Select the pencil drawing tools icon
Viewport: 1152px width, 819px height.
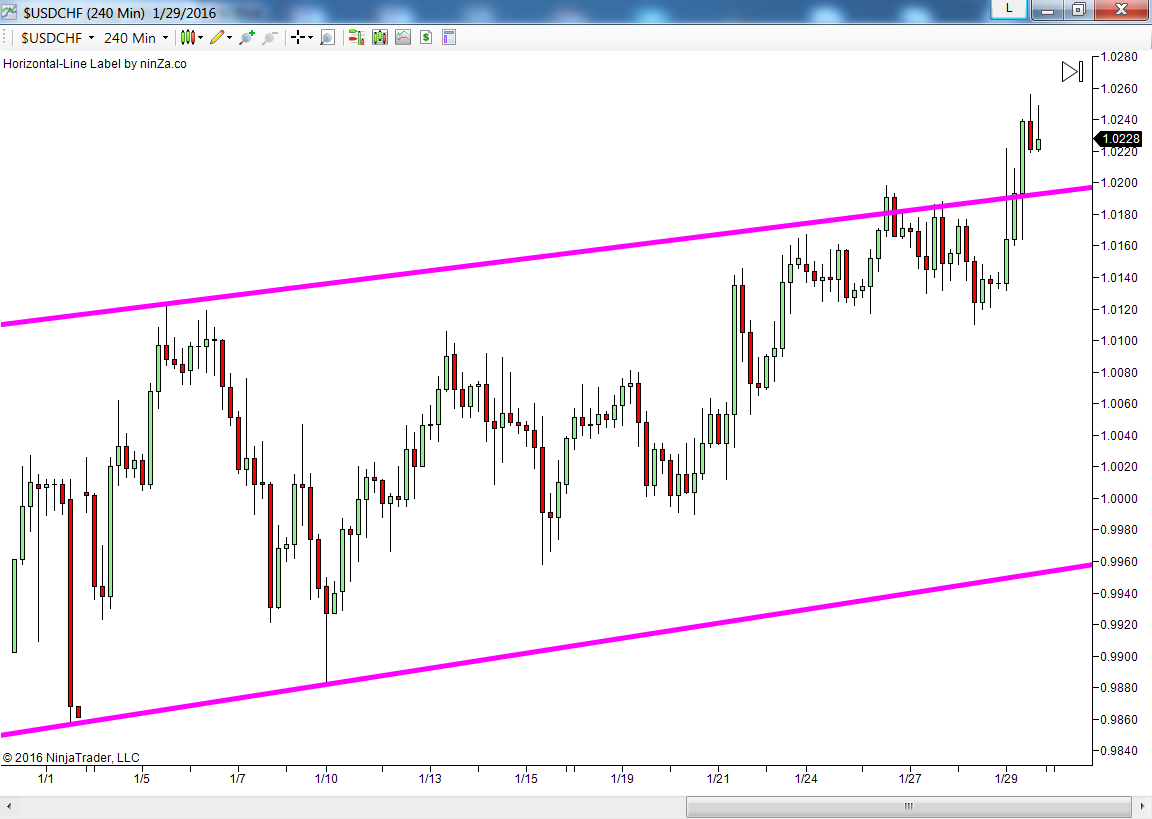(217, 37)
